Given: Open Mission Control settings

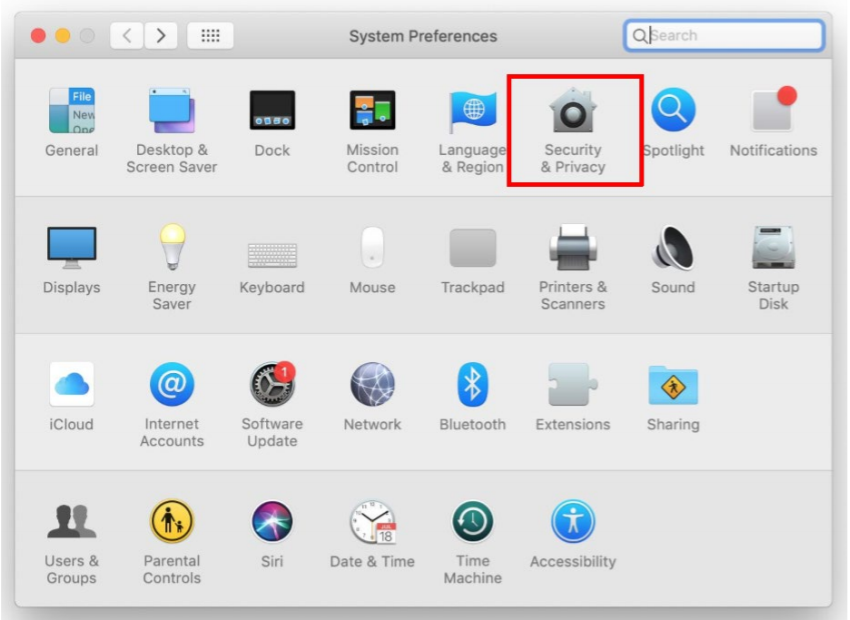Looking at the screenshot, I should [x=372, y=112].
